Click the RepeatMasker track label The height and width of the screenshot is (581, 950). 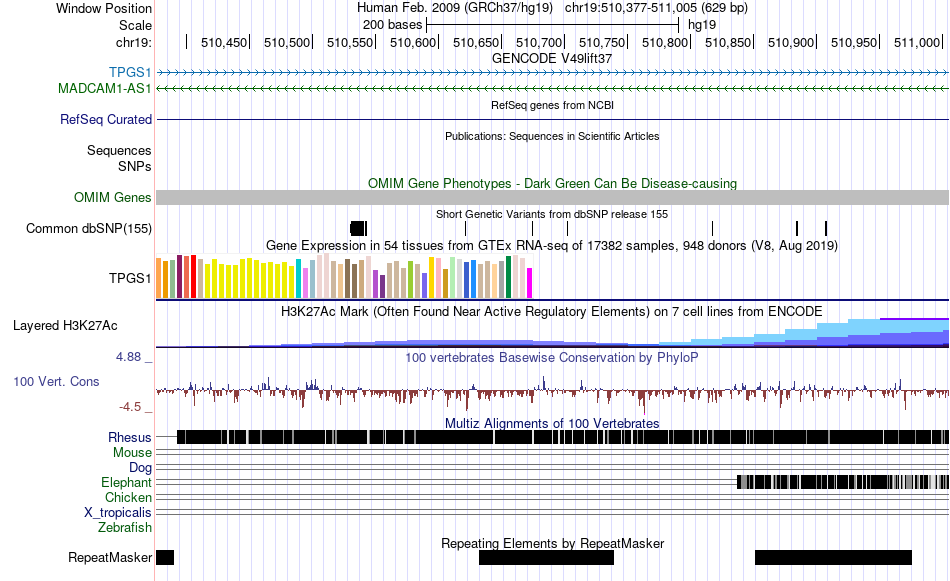tap(110, 557)
